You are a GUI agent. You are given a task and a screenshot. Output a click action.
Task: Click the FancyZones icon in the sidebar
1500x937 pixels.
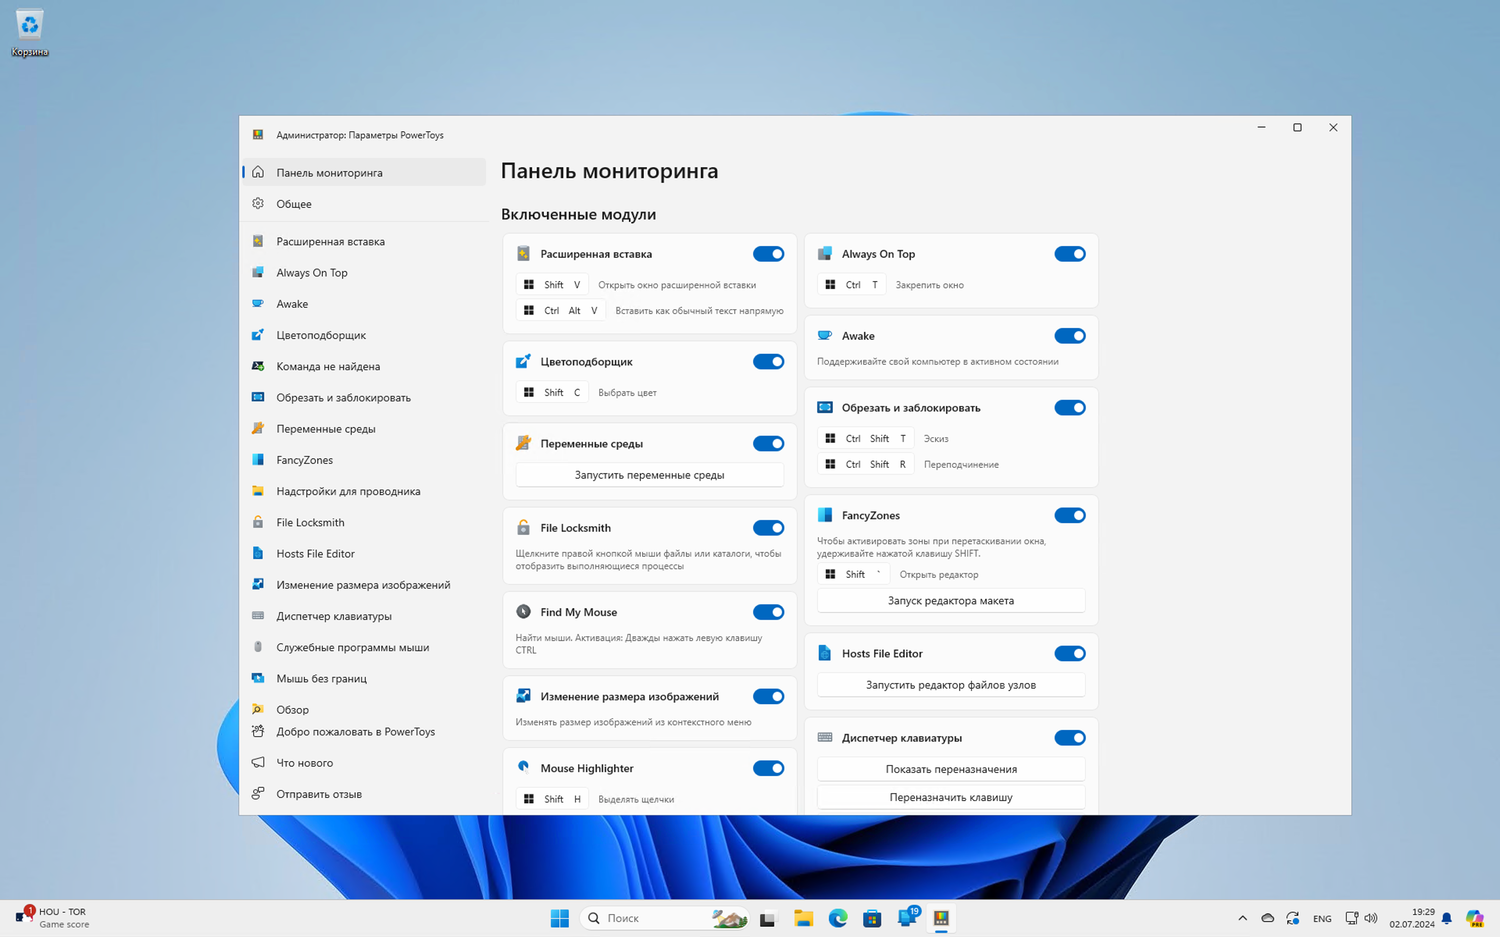[x=258, y=460]
